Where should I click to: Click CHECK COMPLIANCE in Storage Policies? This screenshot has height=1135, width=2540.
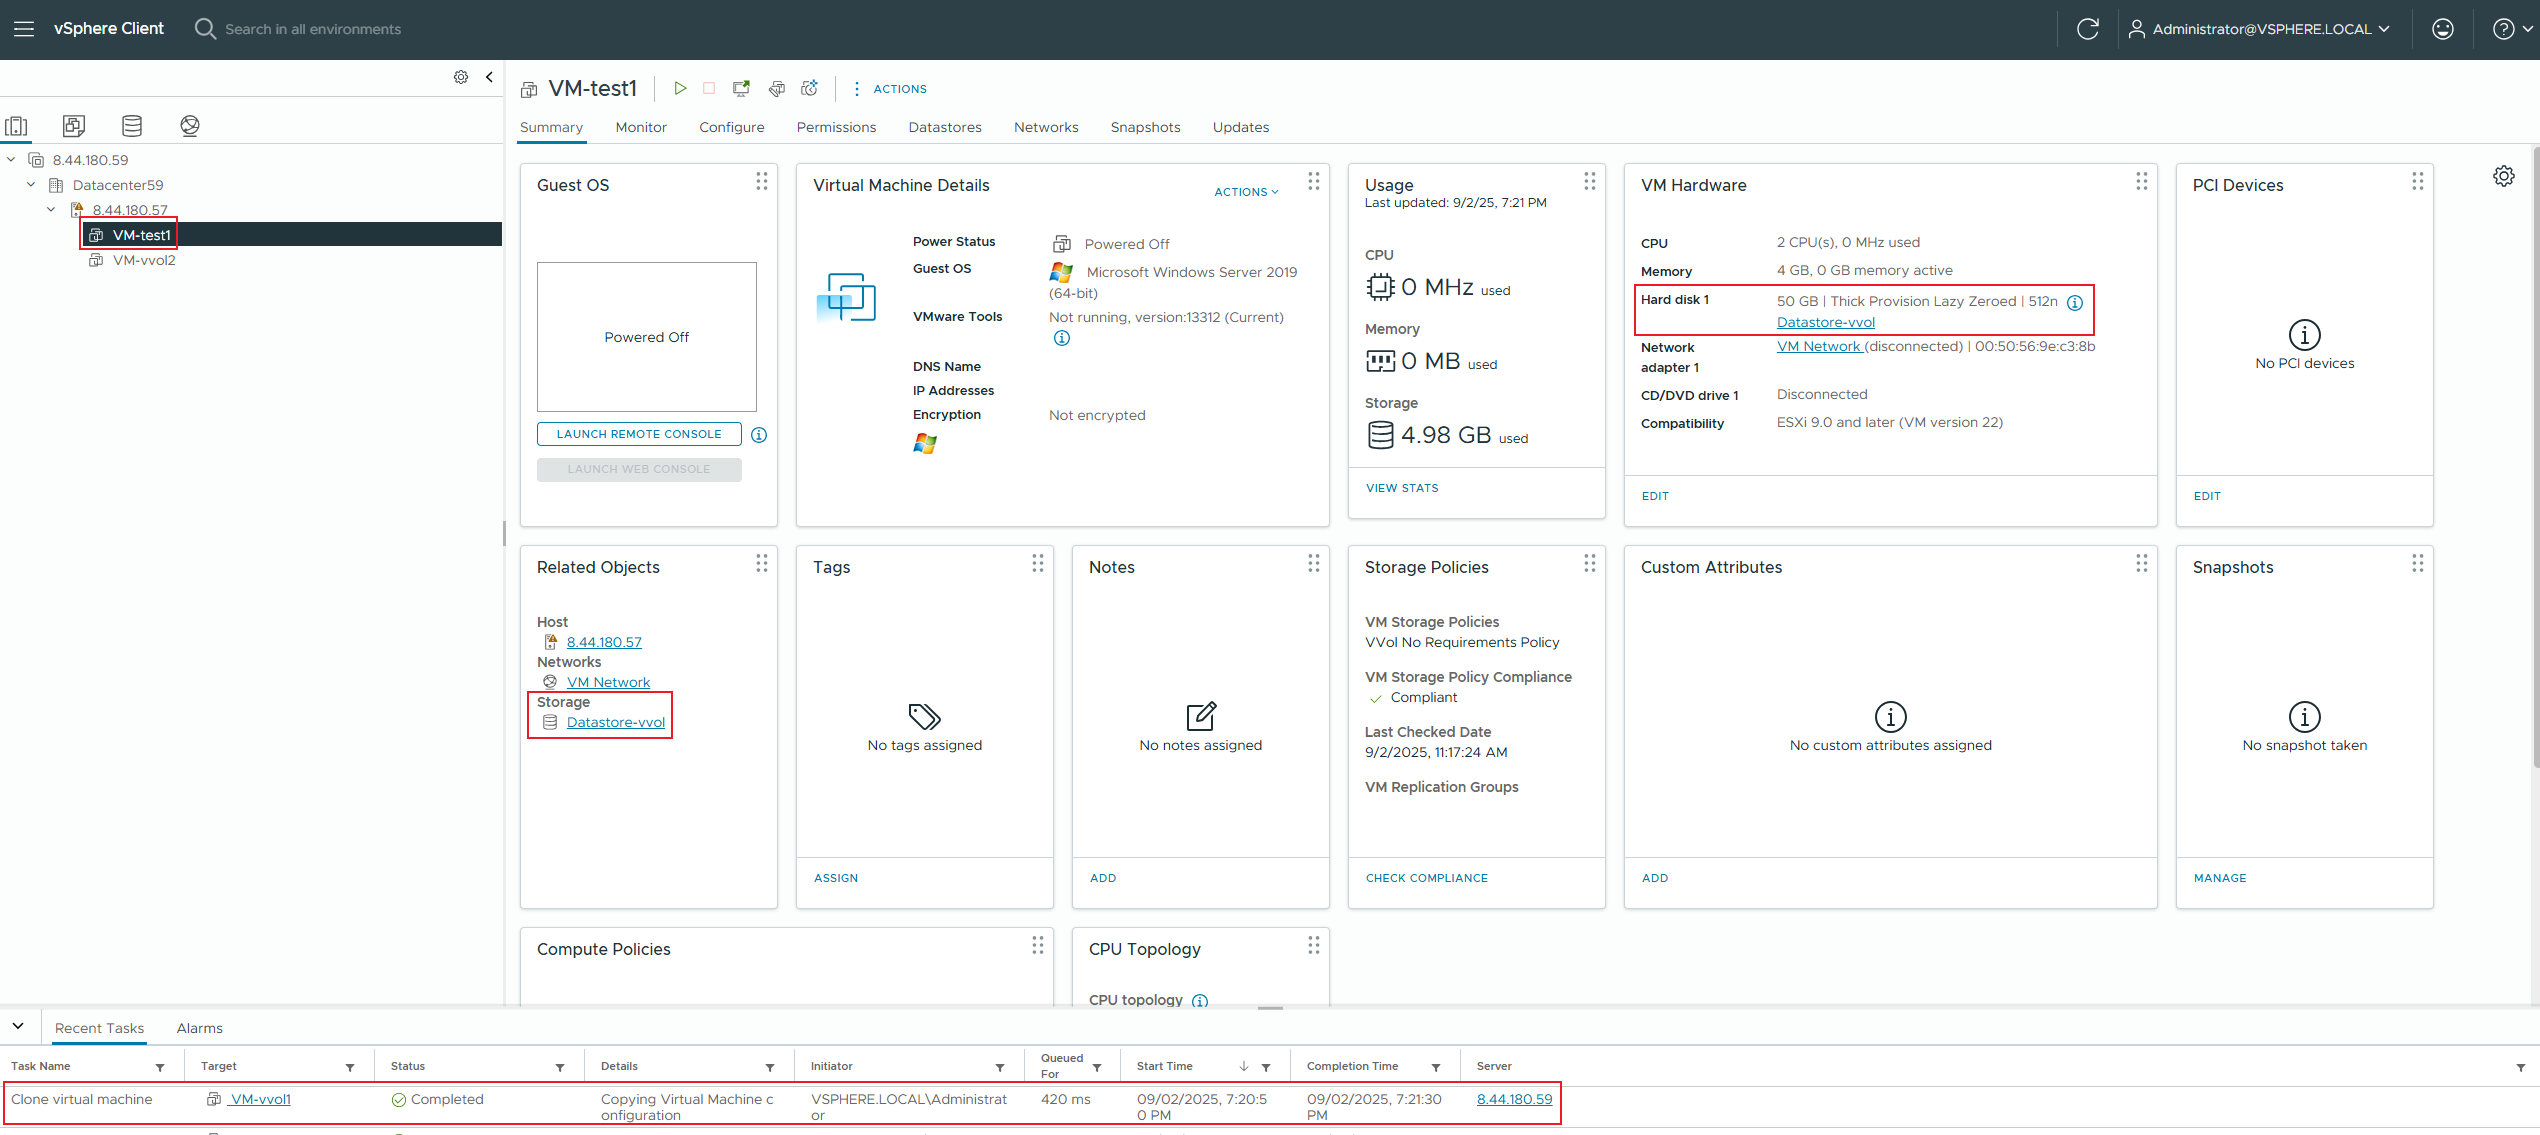1427,879
